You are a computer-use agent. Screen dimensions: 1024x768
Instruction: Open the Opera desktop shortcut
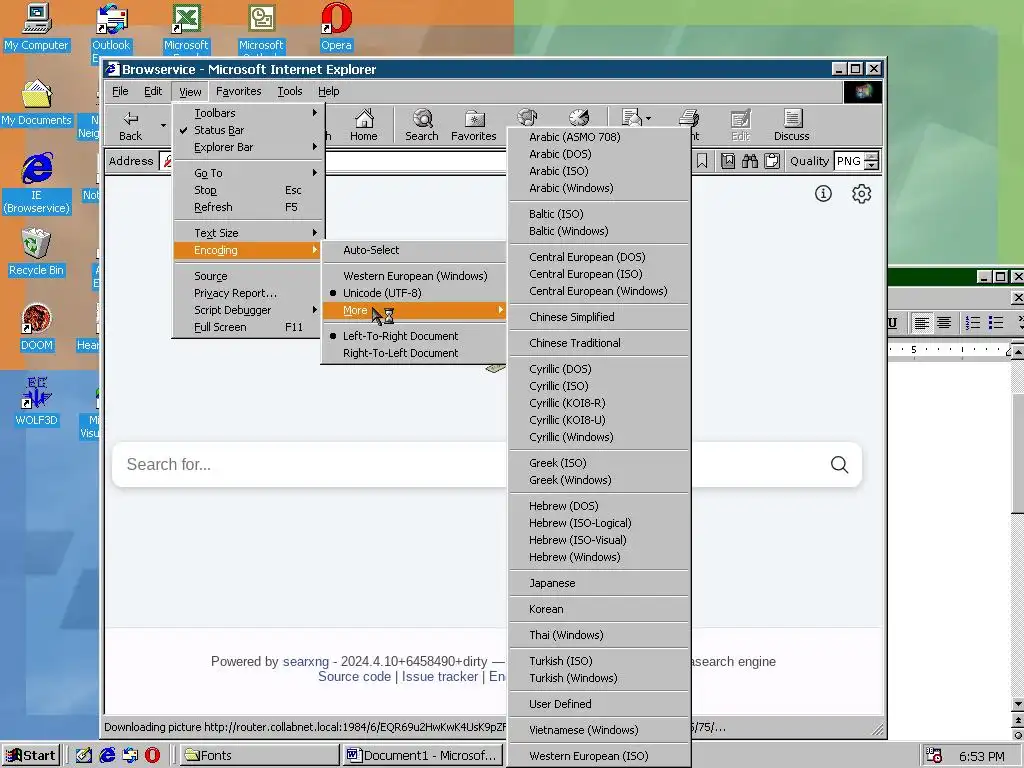click(336, 27)
